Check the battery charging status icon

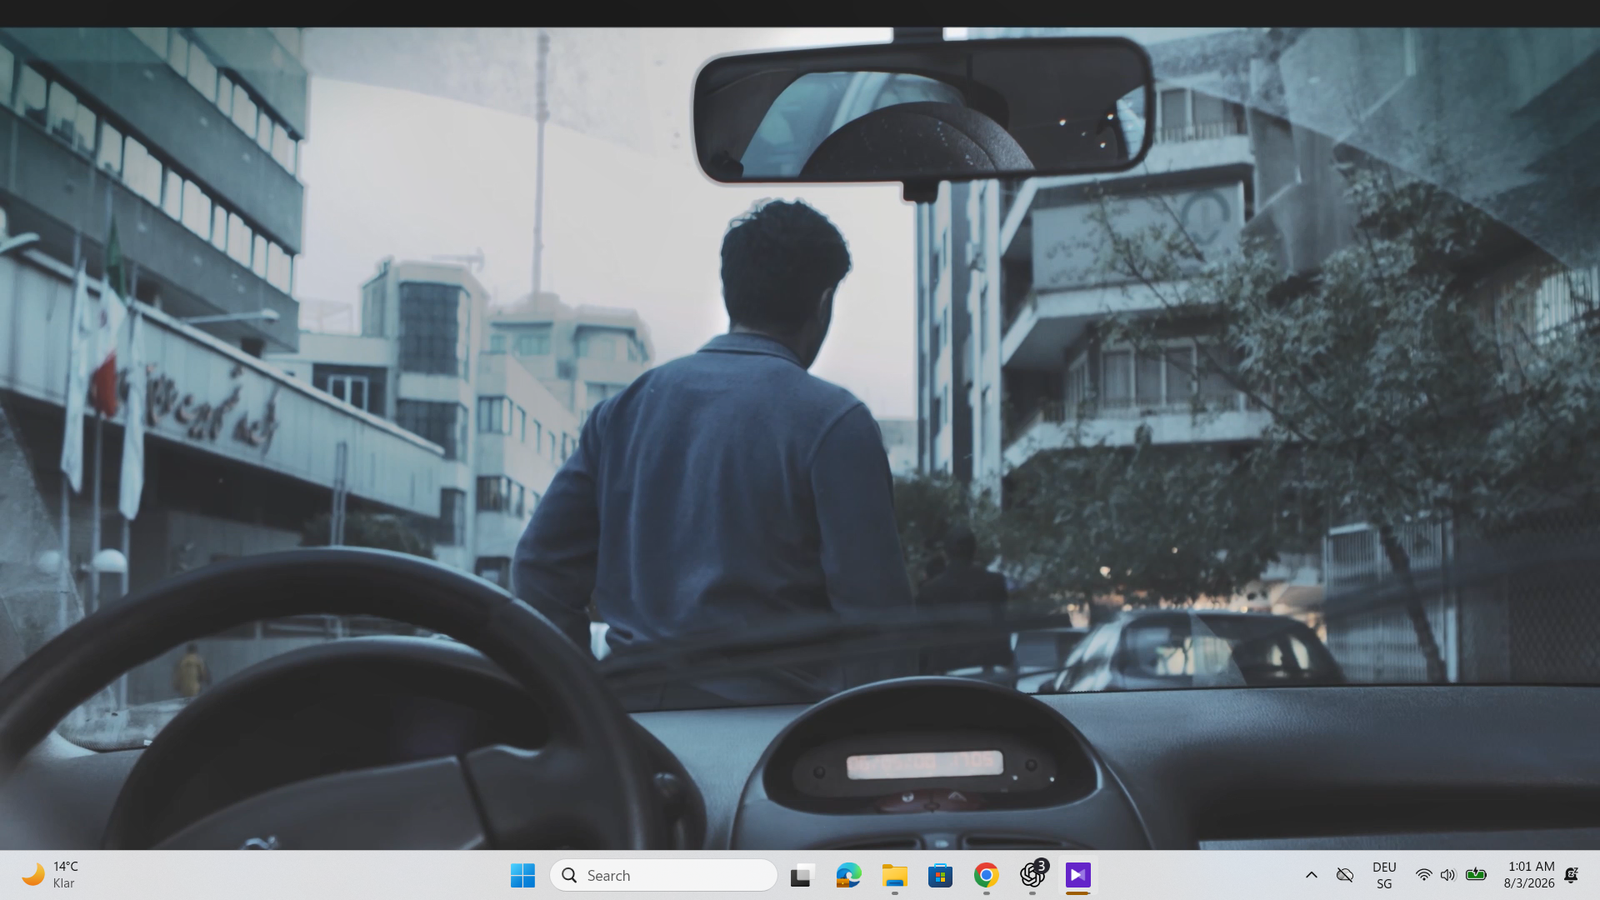[x=1476, y=875]
